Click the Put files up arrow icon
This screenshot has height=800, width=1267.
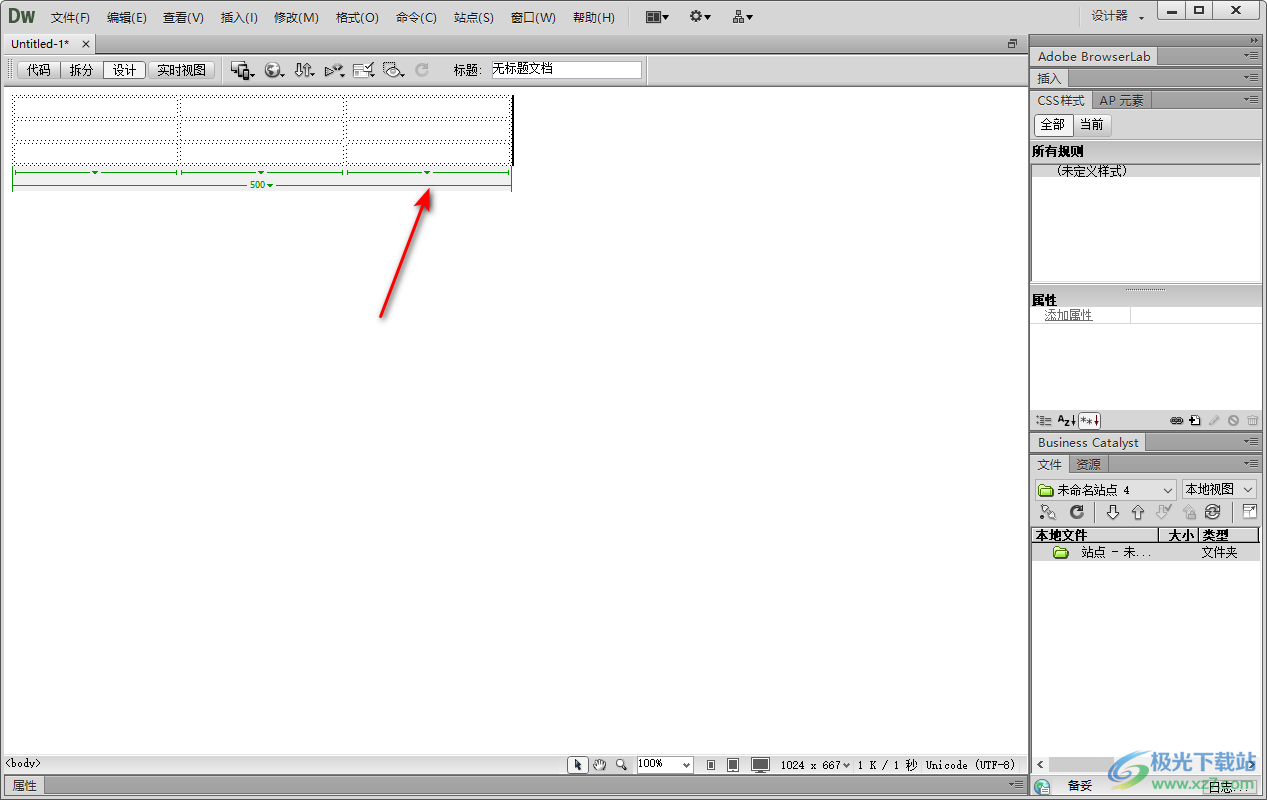(x=1137, y=512)
